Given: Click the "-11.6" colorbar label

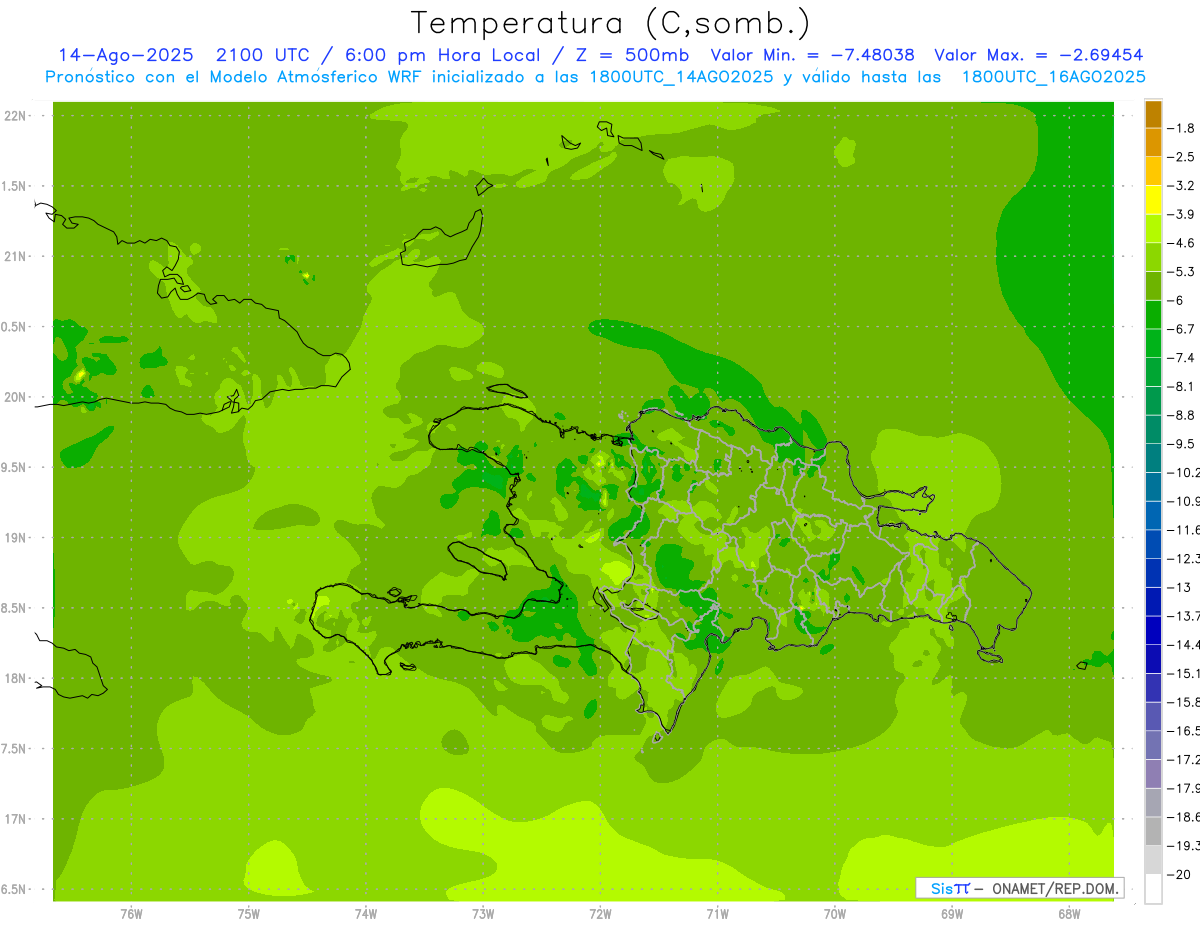Looking at the screenshot, I should [x=1183, y=529].
